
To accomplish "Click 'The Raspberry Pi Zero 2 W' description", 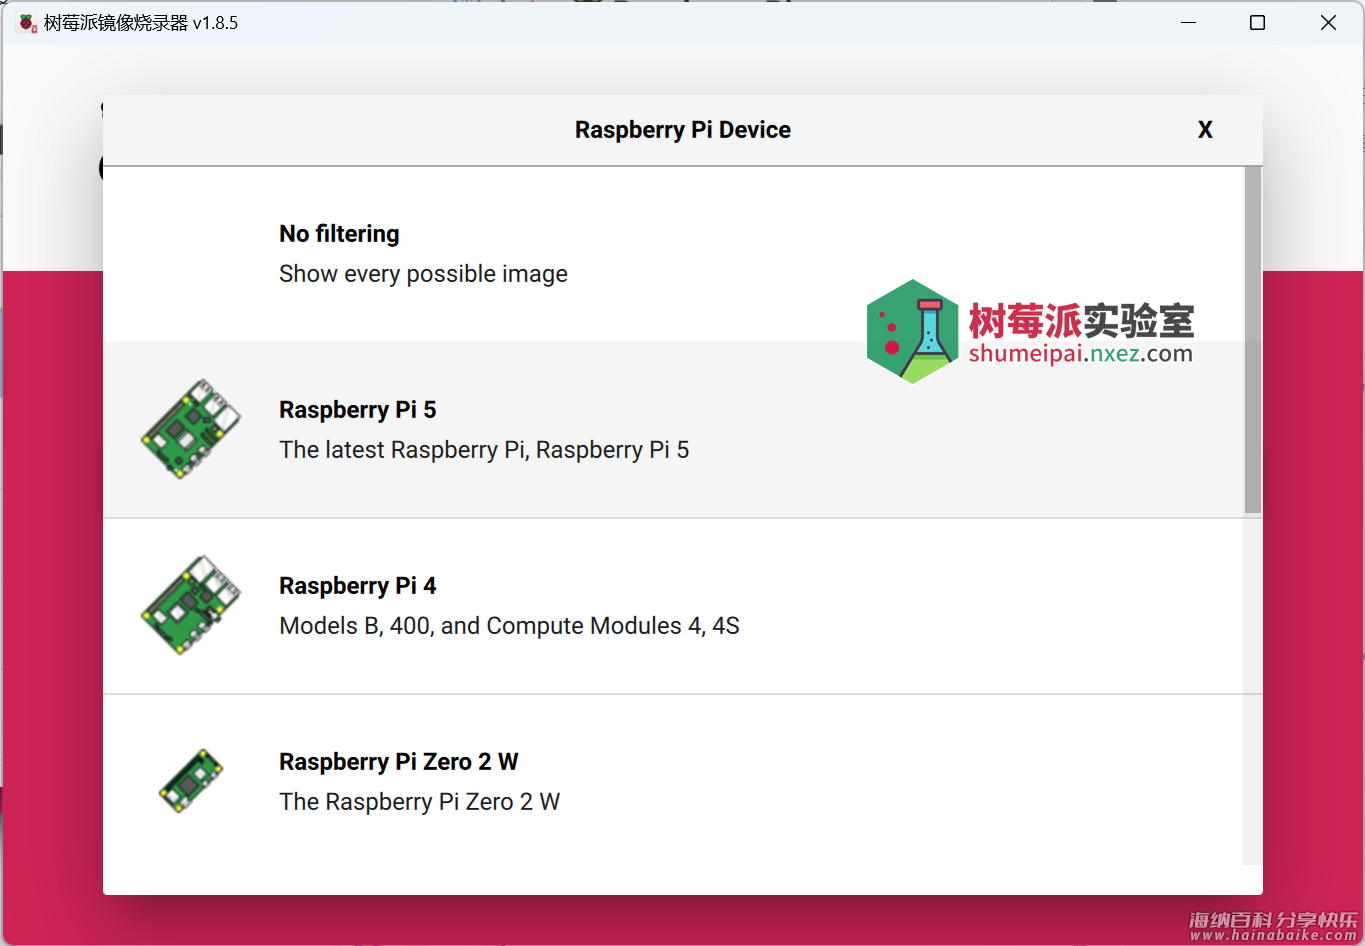I will [x=419, y=802].
